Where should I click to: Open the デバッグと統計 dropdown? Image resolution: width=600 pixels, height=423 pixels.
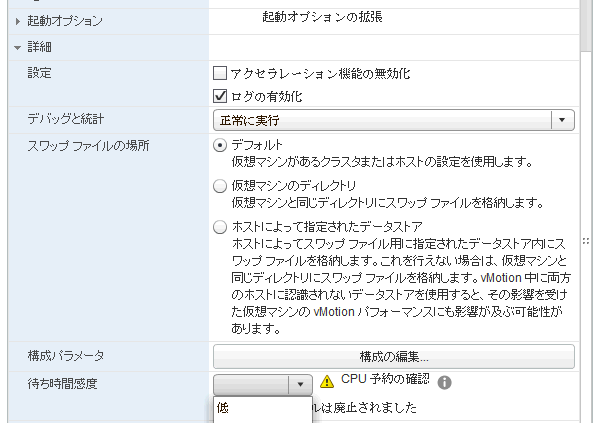coord(394,120)
